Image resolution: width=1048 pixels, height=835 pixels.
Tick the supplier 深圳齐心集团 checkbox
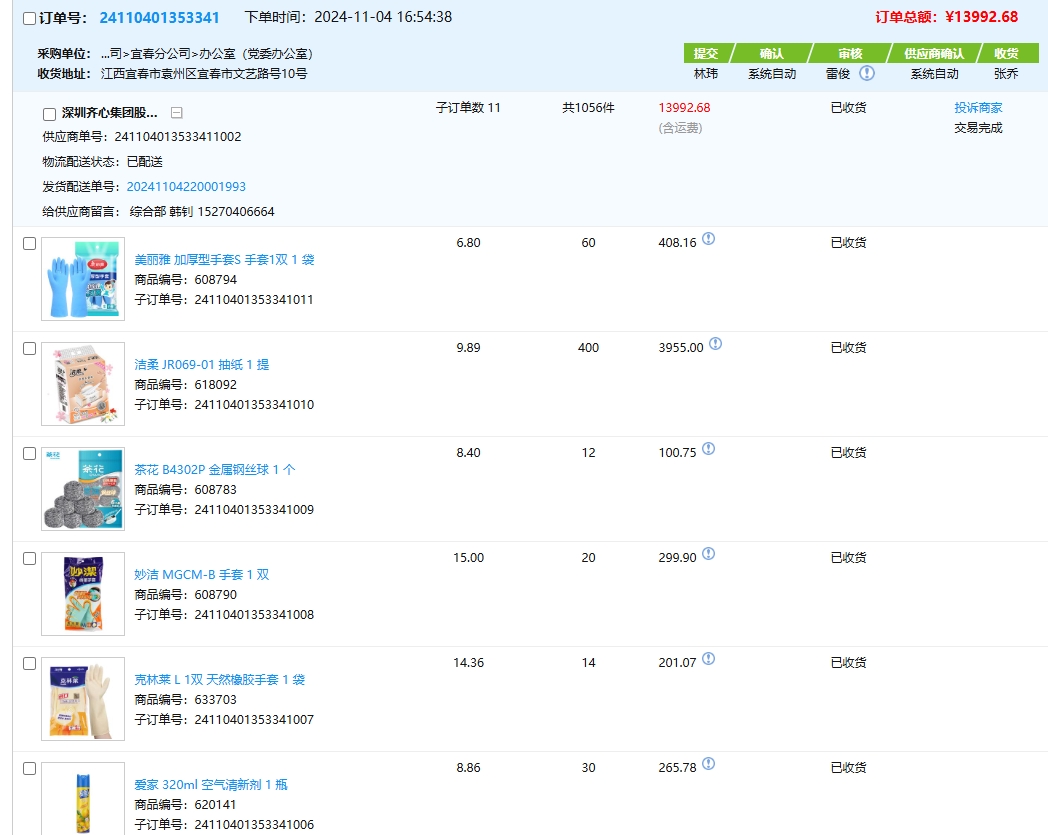click(x=49, y=114)
